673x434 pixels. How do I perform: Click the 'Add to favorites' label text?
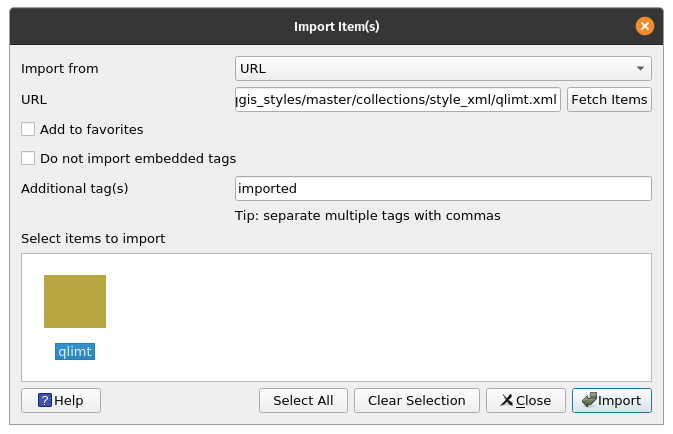tap(91, 129)
